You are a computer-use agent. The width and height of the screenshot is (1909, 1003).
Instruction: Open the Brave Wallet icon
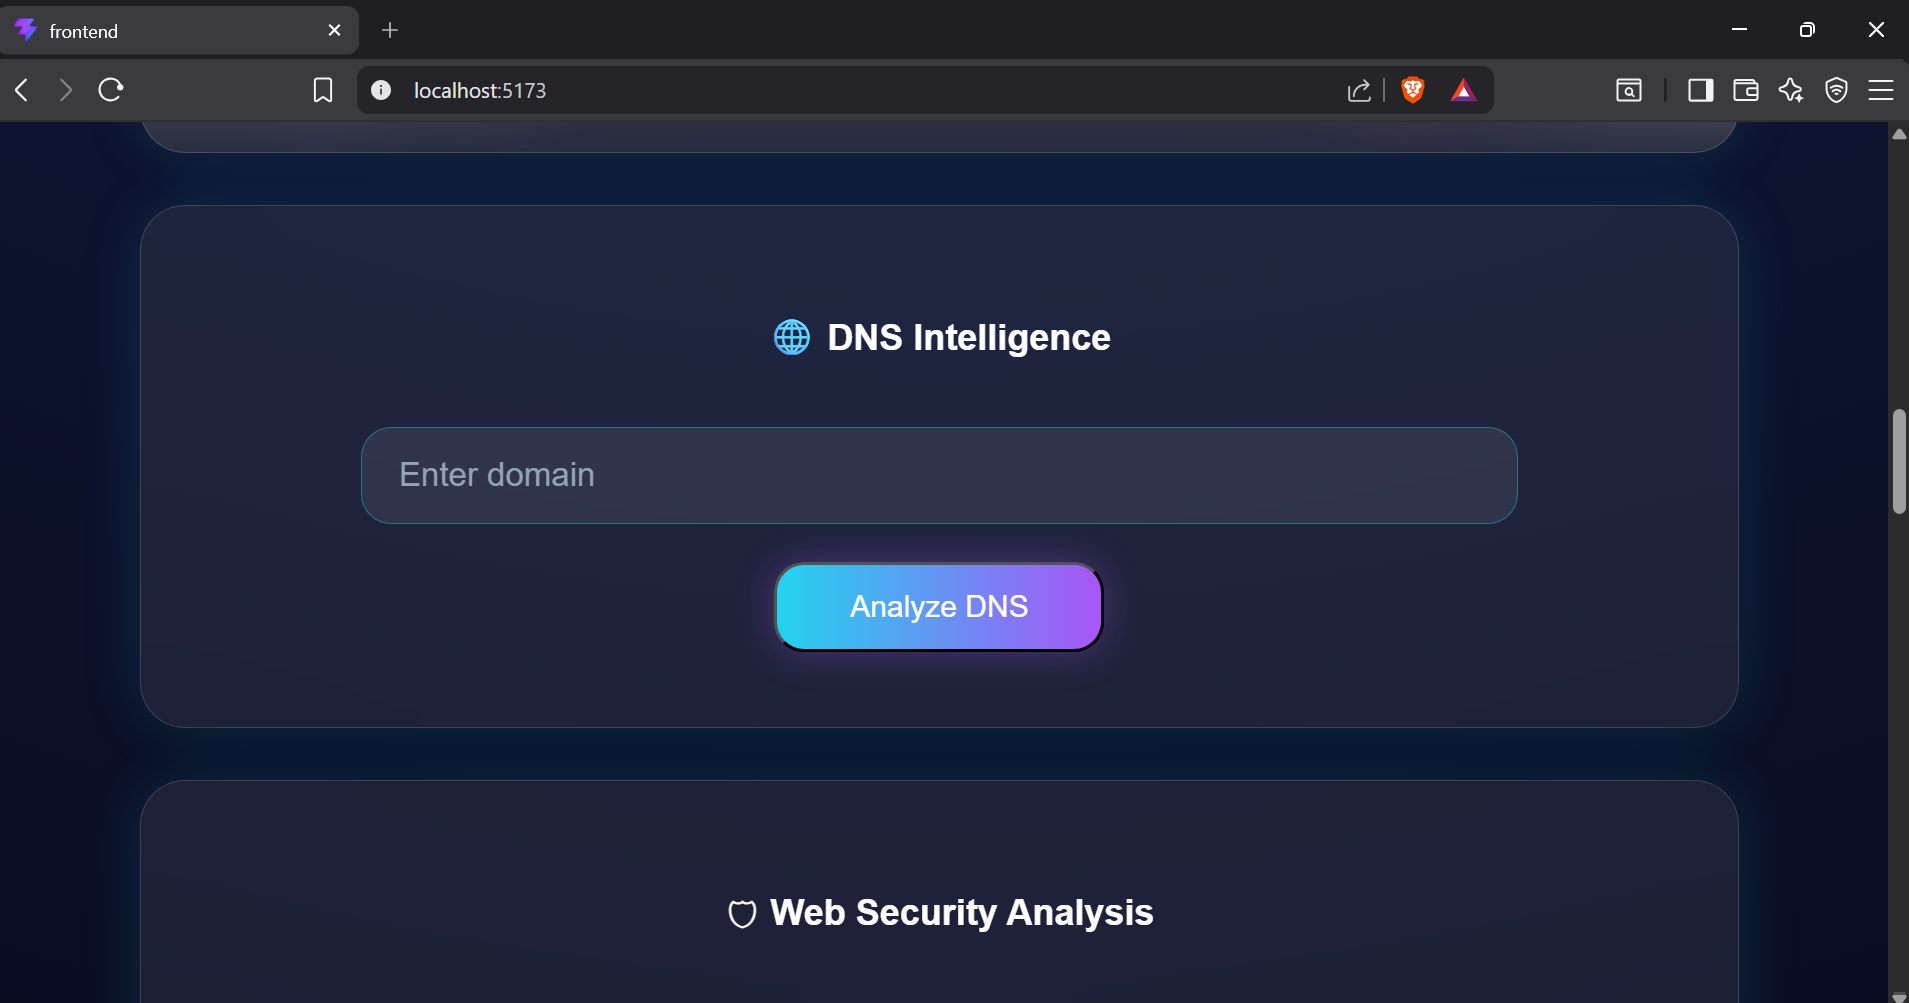1746,90
